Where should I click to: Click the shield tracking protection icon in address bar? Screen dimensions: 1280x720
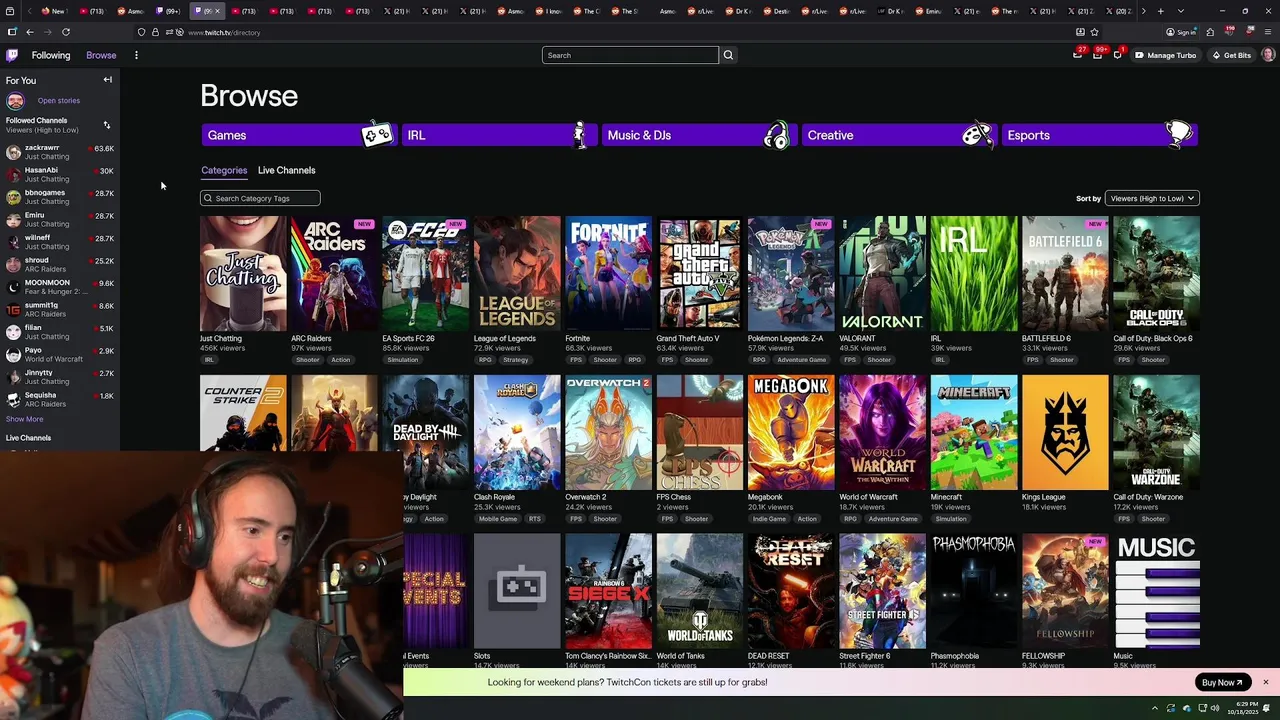141,32
